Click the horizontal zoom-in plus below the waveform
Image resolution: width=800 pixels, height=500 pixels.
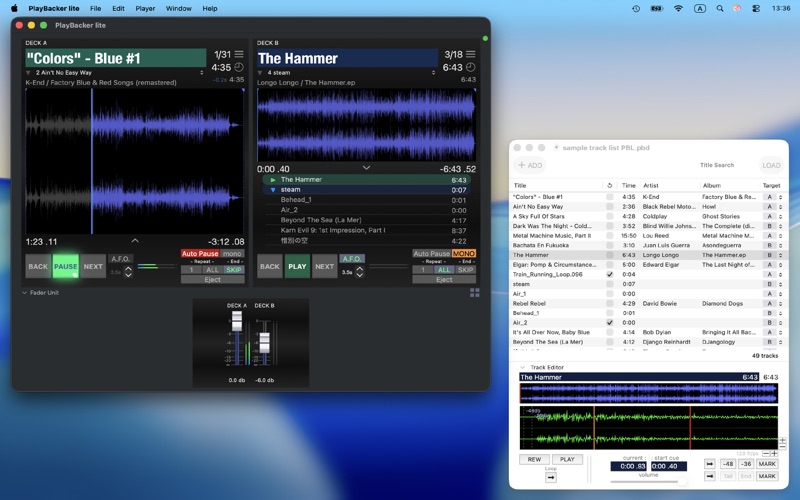click(774, 453)
